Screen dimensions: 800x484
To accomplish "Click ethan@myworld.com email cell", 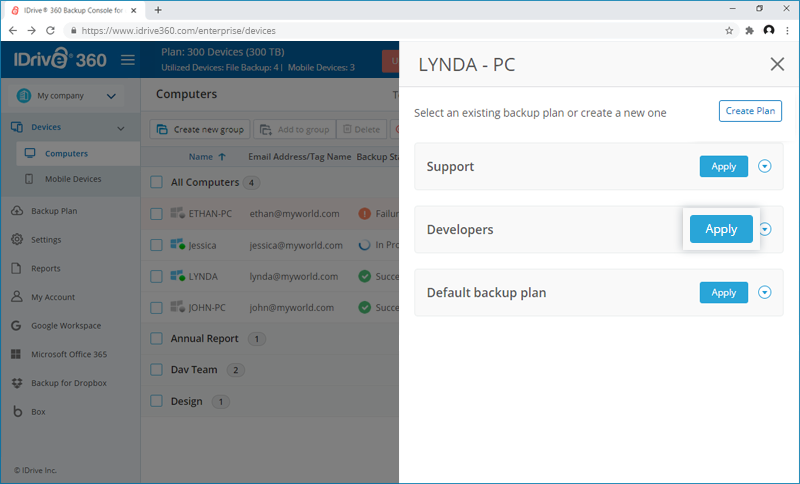I will pos(294,214).
